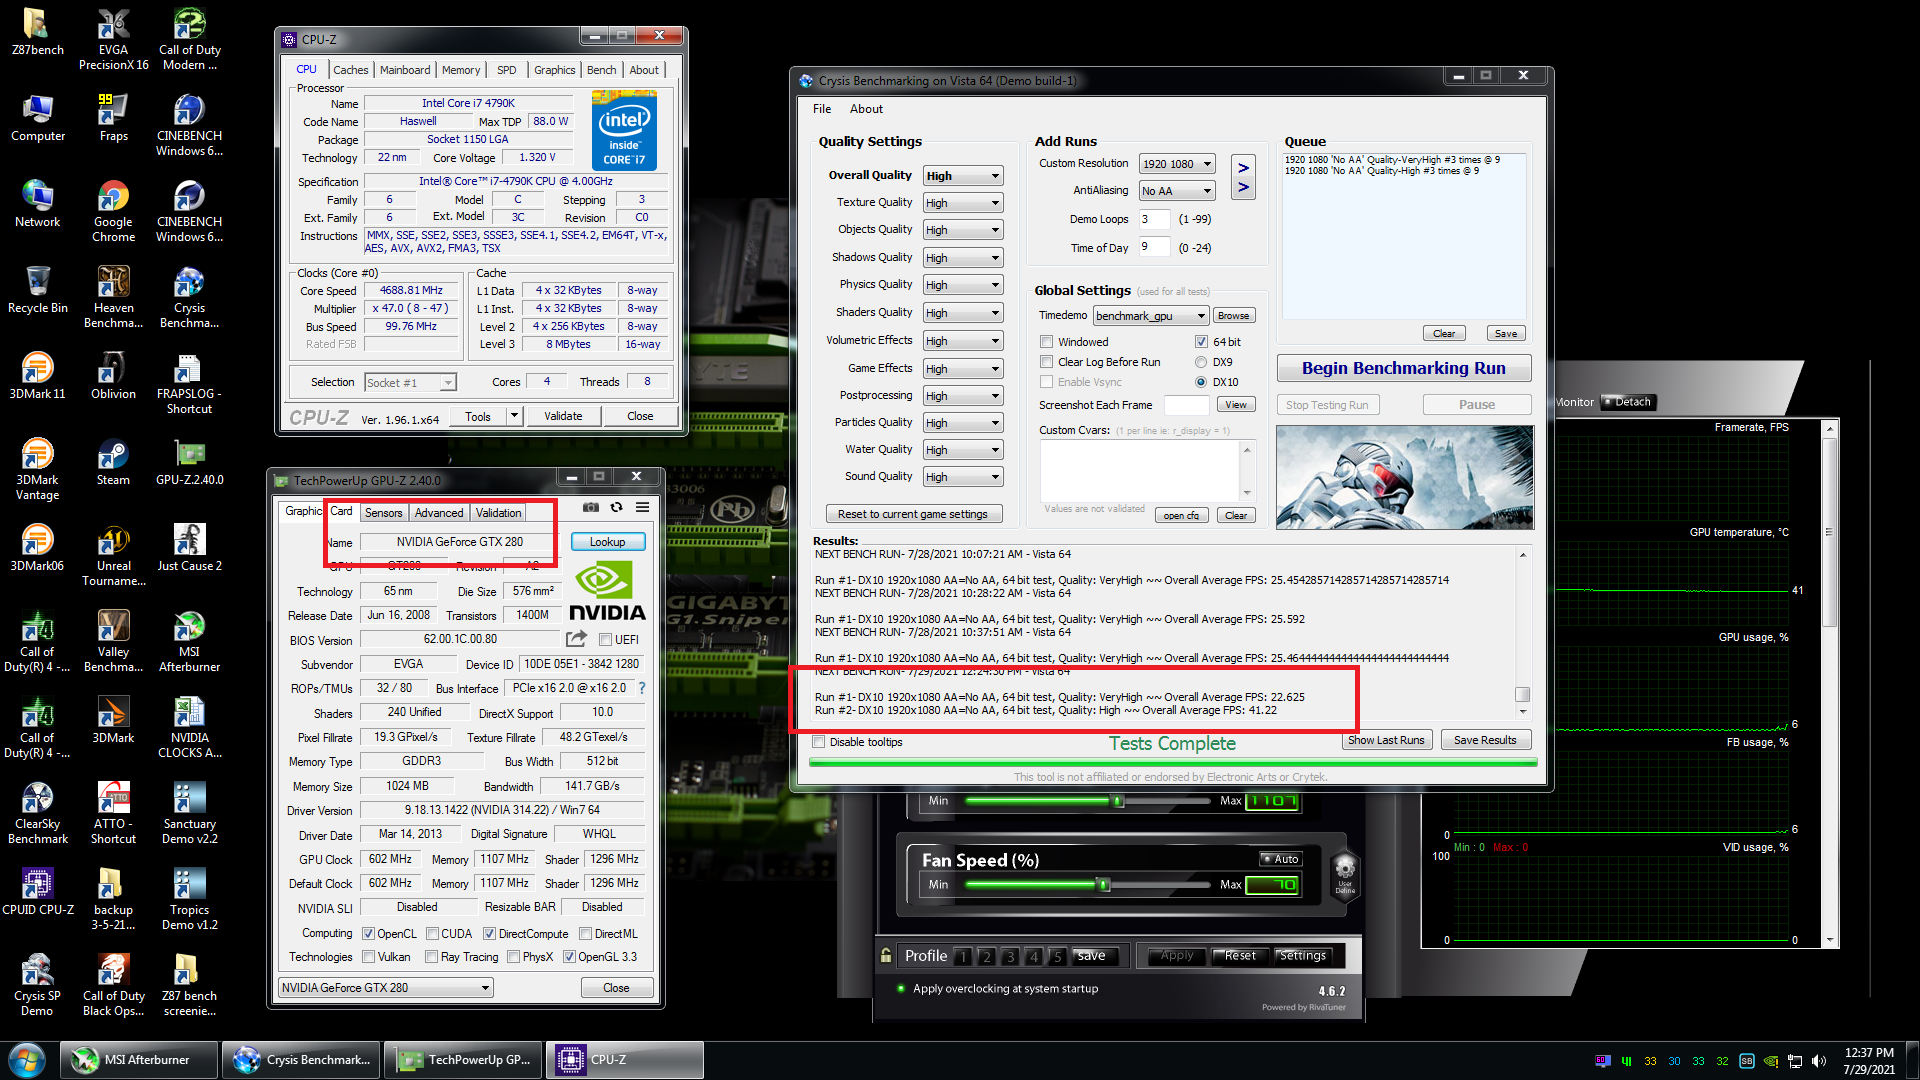This screenshot has width=1920, height=1080.
Task: Open the GPU-Z hamburger menu icon
Action: click(x=642, y=507)
